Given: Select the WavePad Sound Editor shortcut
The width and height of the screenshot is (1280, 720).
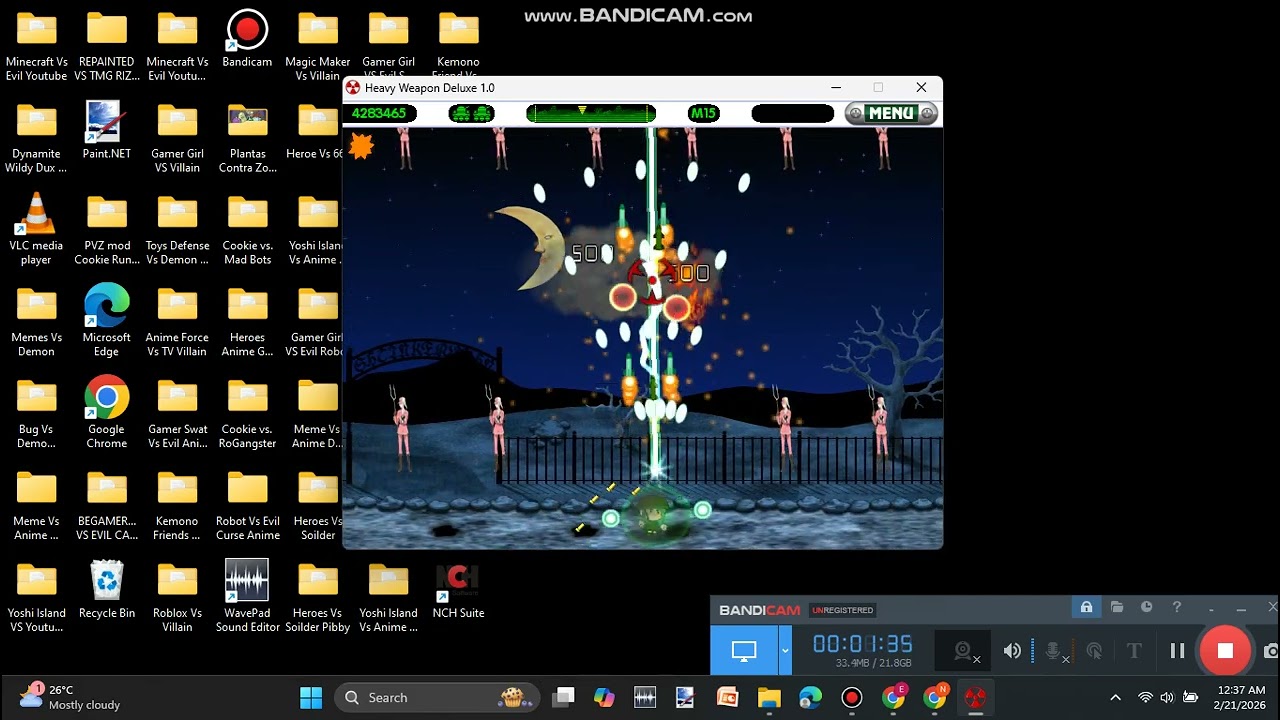Looking at the screenshot, I should point(247,597).
